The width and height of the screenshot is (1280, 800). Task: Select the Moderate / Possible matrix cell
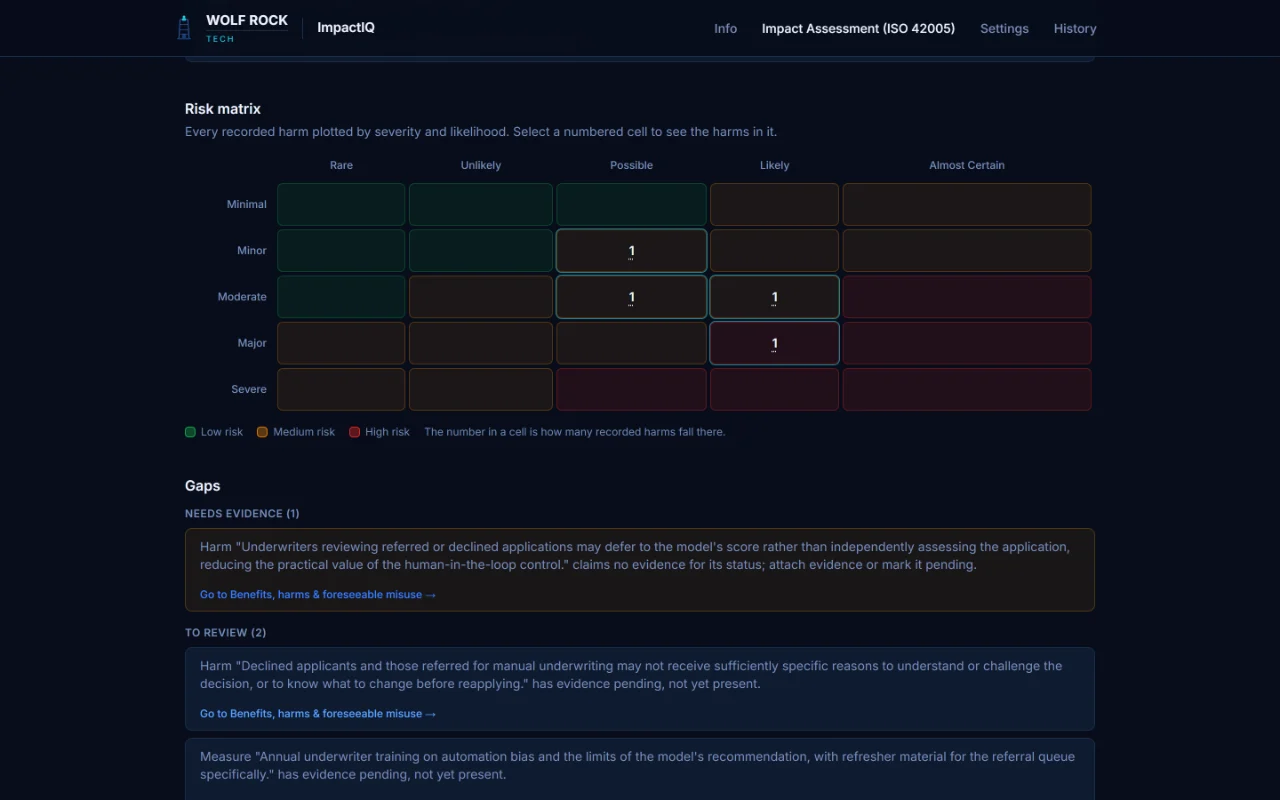click(x=631, y=297)
